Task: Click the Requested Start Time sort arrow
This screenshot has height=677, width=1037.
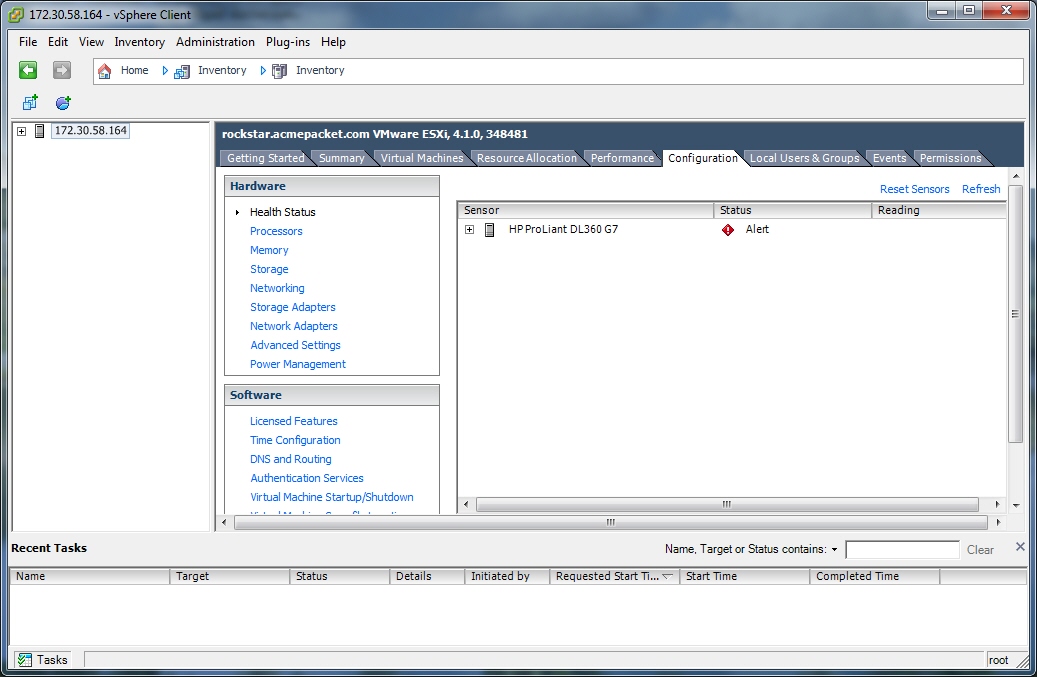Action: (x=667, y=577)
